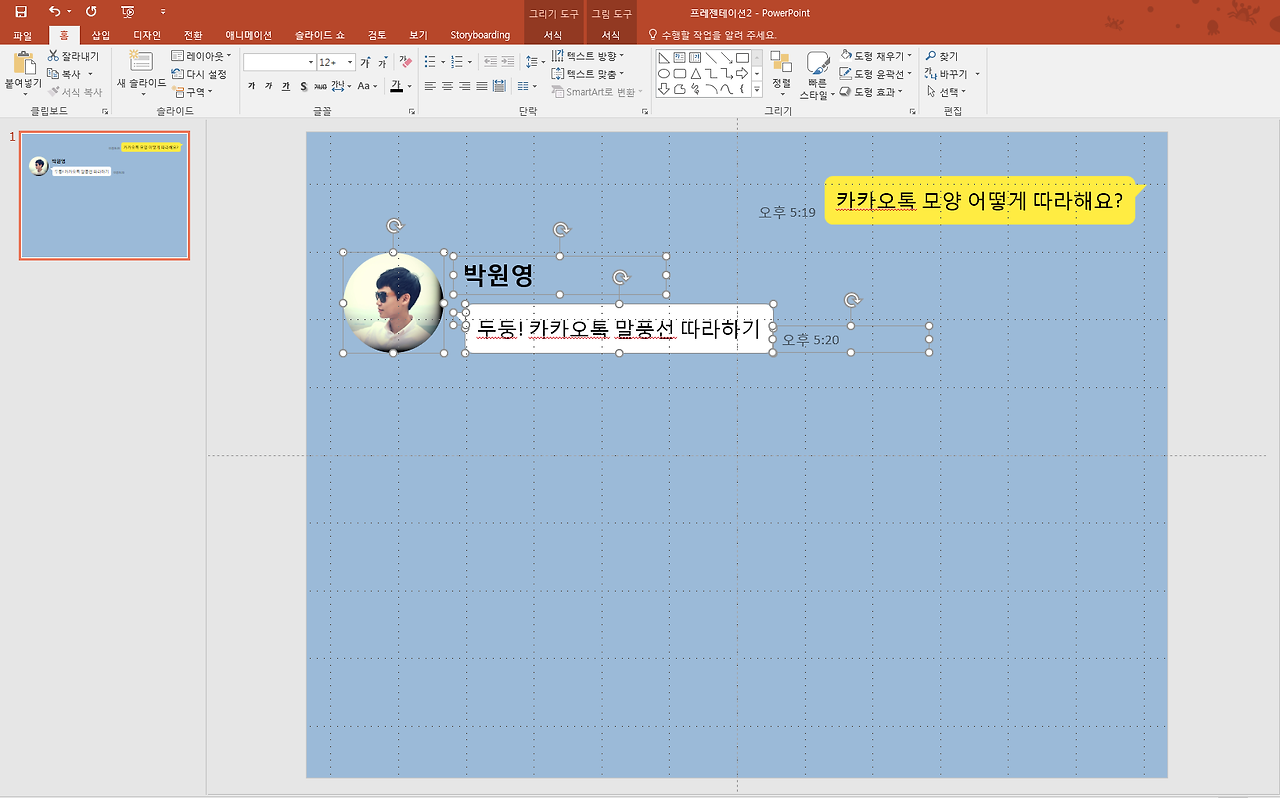This screenshot has width=1280, height=798.
Task: Click 찾기 (Find) in editing group
Action: 942,57
